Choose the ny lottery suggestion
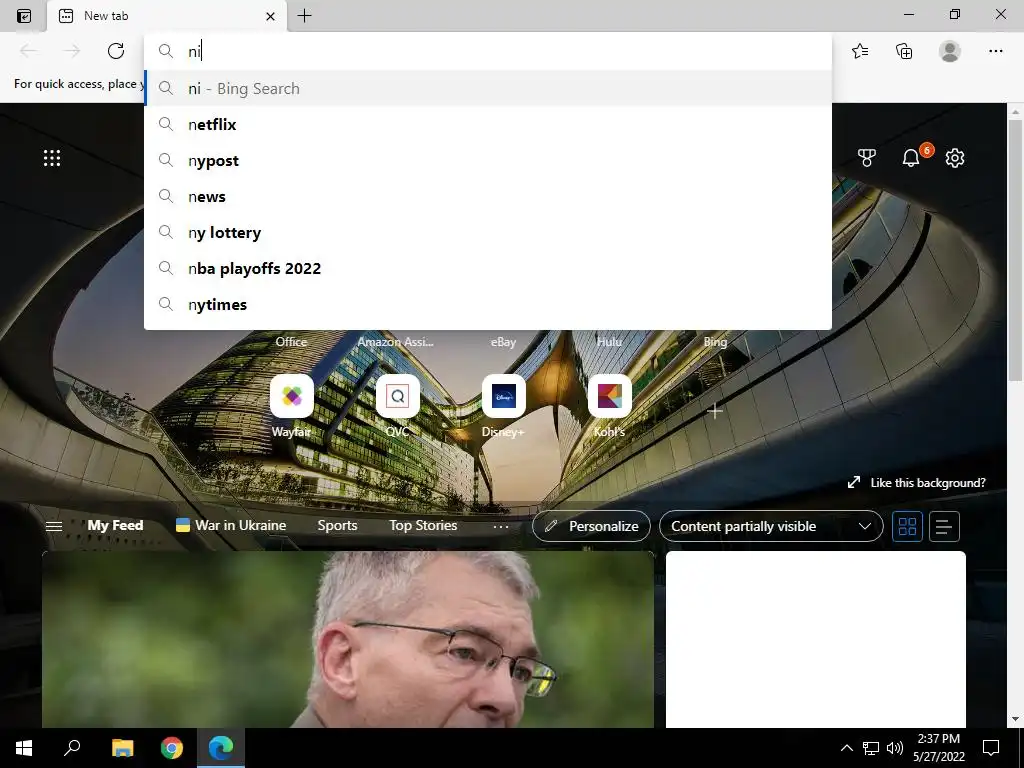 coord(488,232)
